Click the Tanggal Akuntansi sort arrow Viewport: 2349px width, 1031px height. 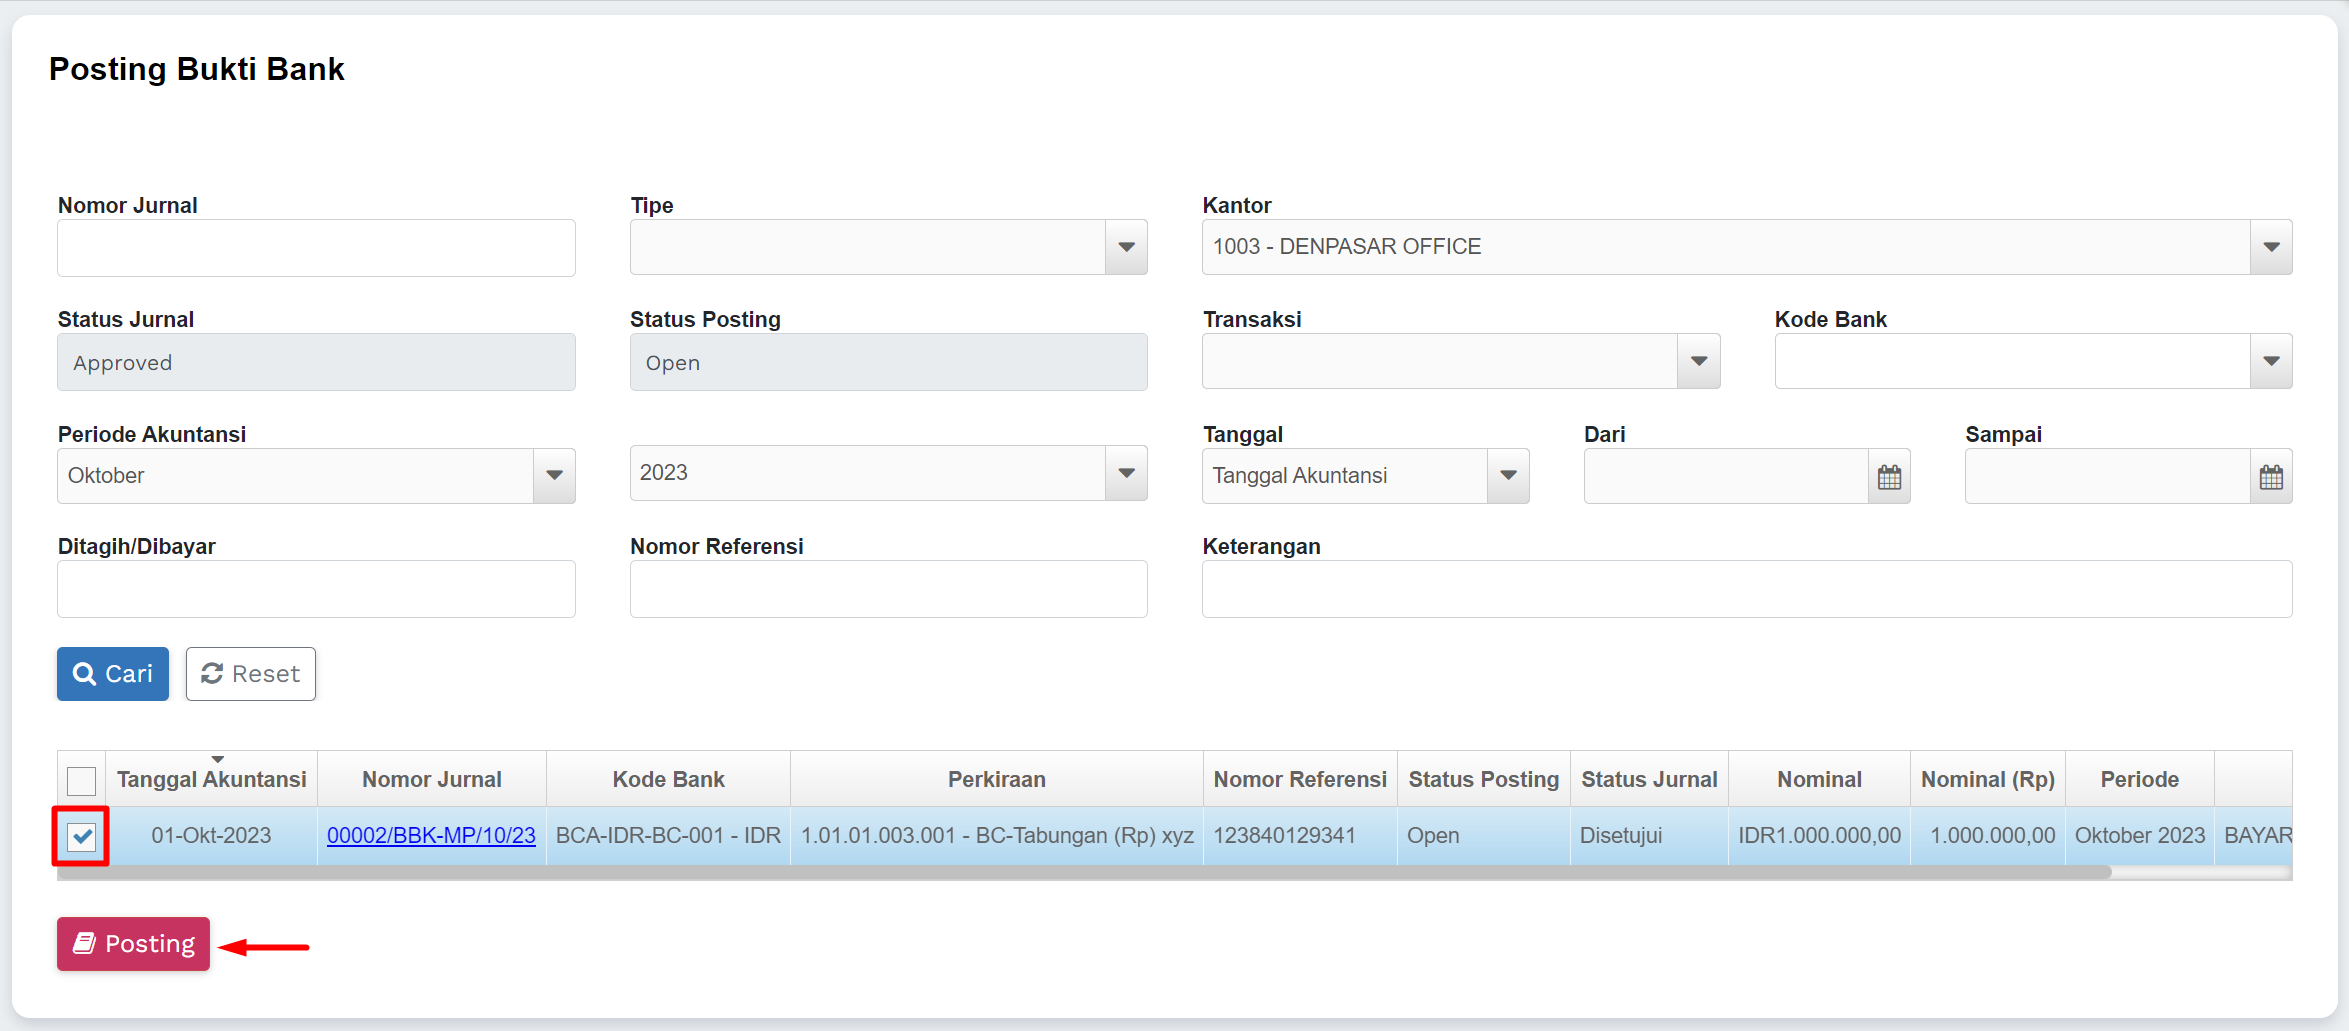[x=217, y=760]
